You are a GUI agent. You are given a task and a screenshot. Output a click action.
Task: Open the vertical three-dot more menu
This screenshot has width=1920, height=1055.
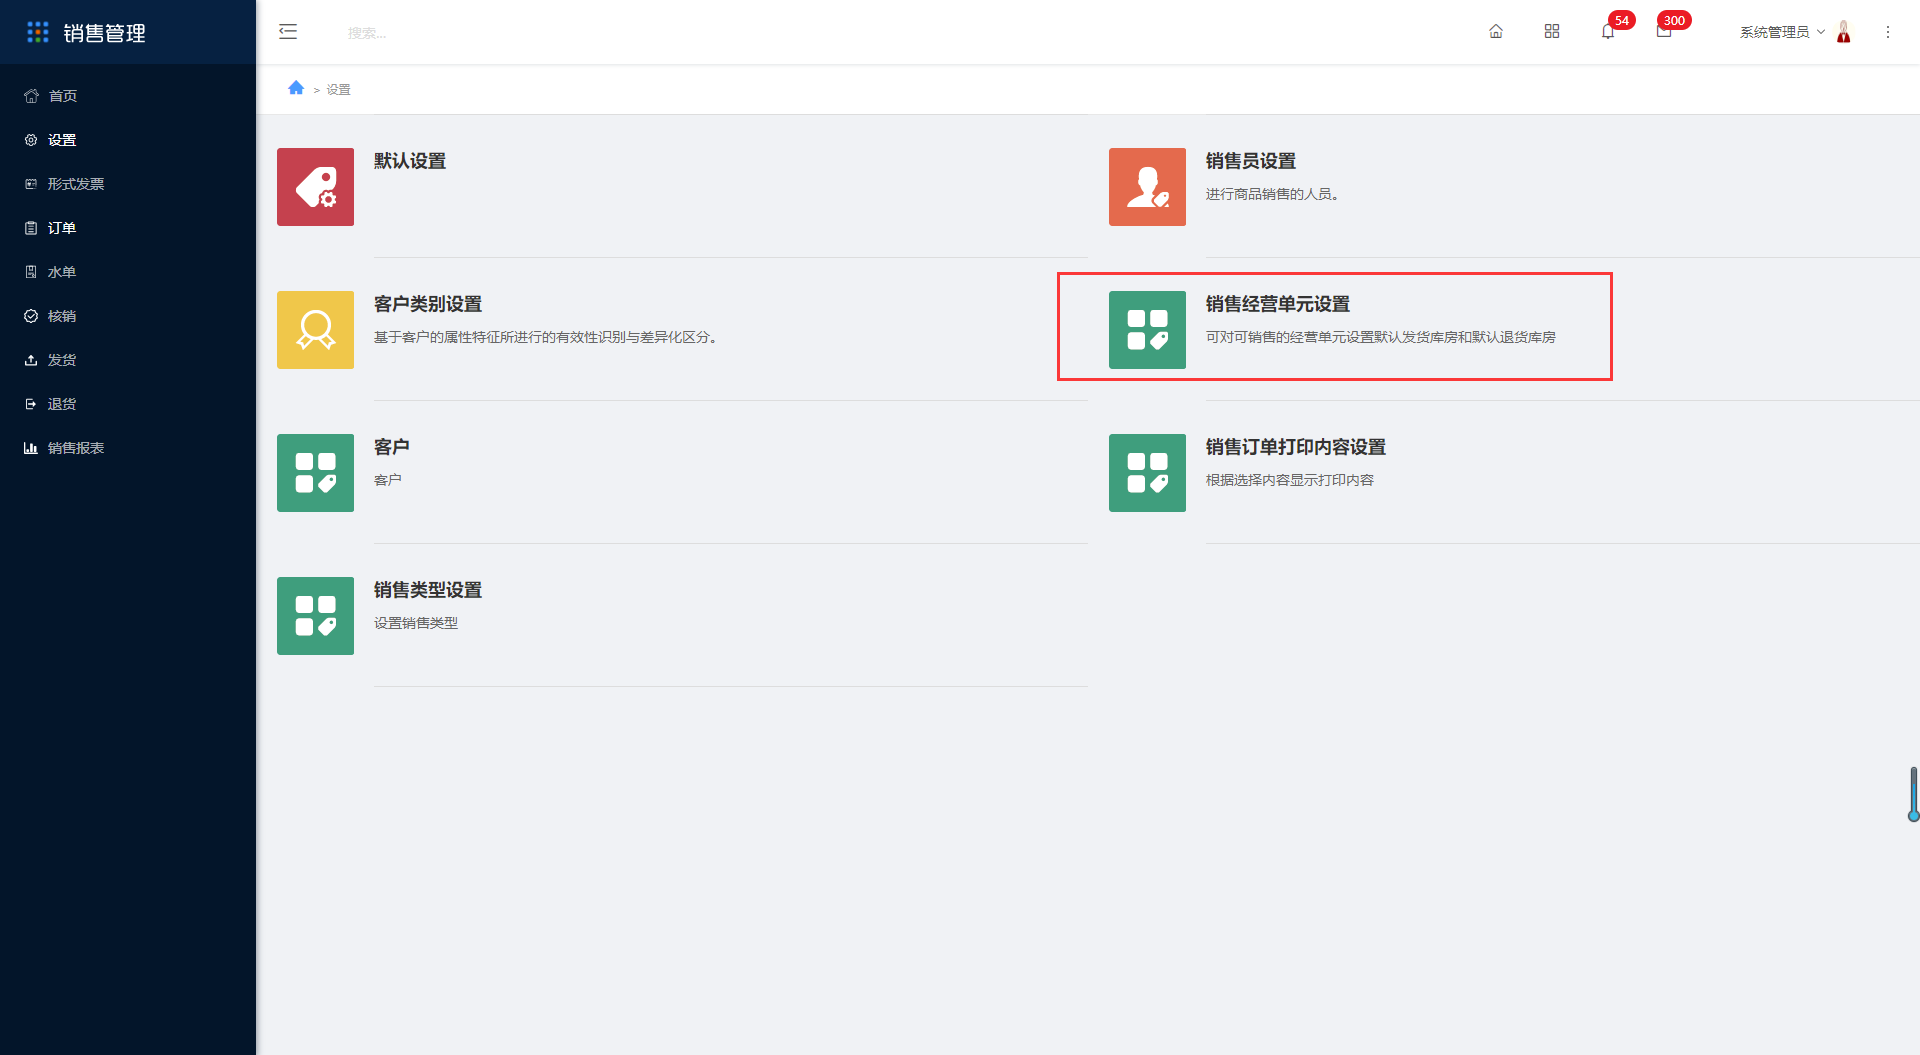pyautogui.click(x=1888, y=32)
